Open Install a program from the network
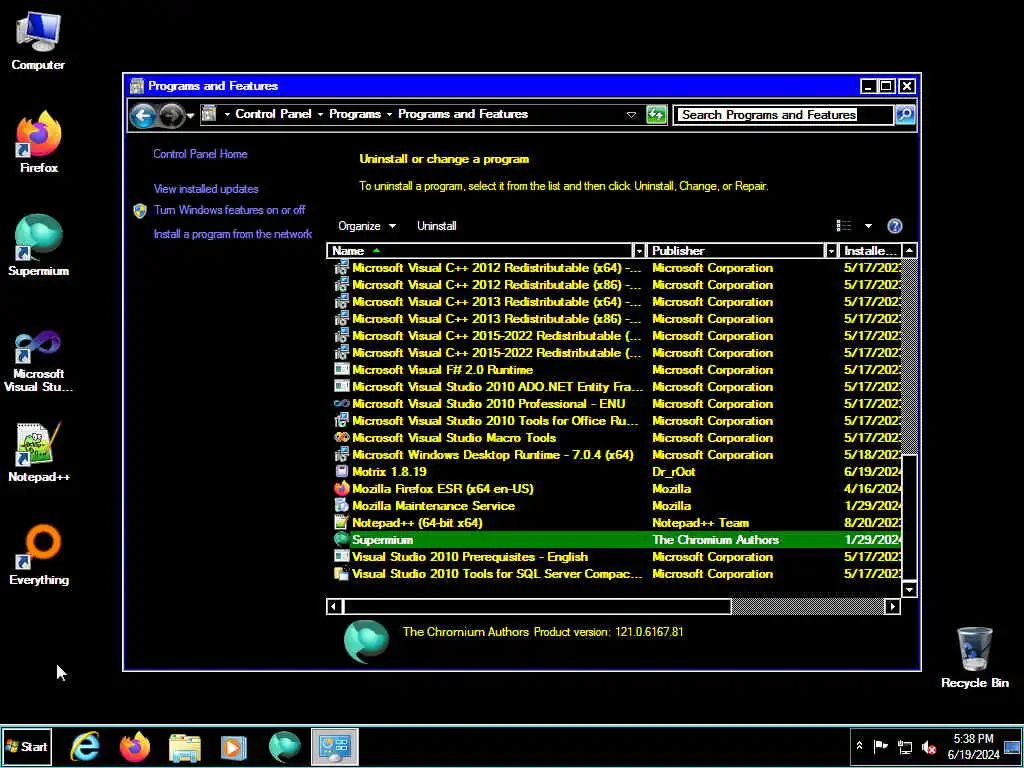Screen dimensions: 1024x768 click(232, 234)
